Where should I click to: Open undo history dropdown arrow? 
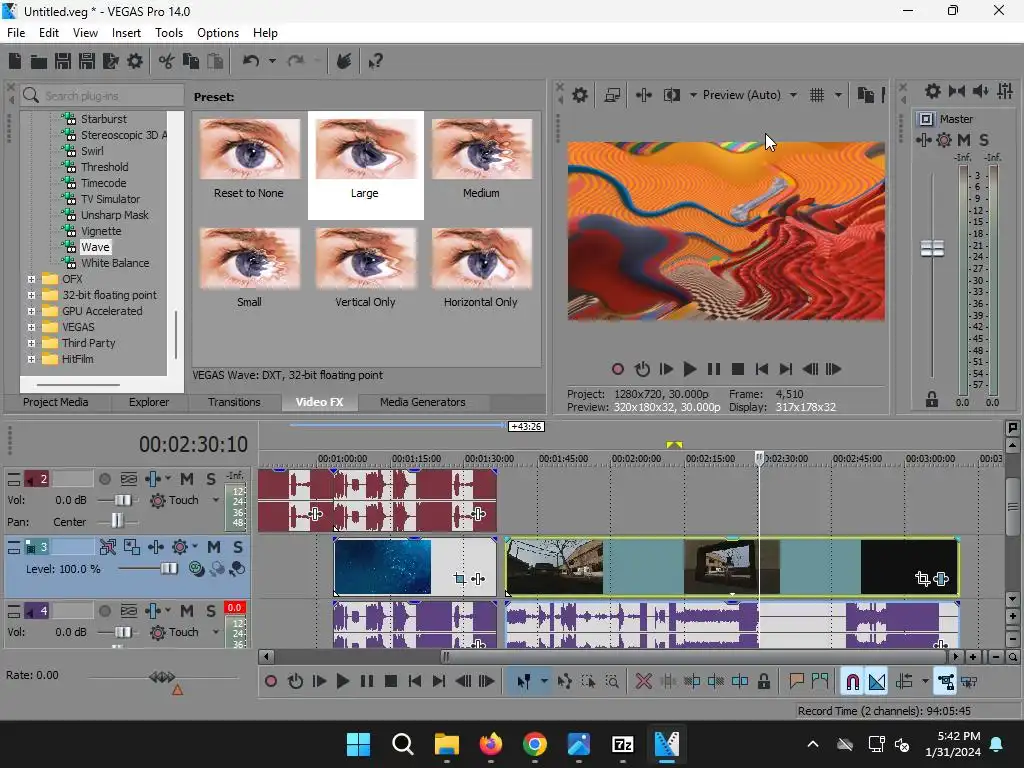point(272,61)
